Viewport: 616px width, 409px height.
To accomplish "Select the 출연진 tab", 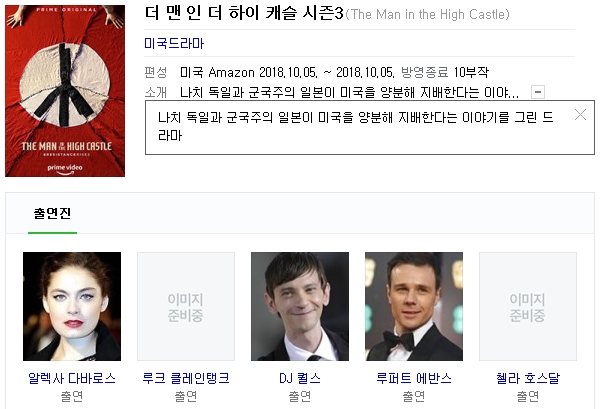I will 52,214.
